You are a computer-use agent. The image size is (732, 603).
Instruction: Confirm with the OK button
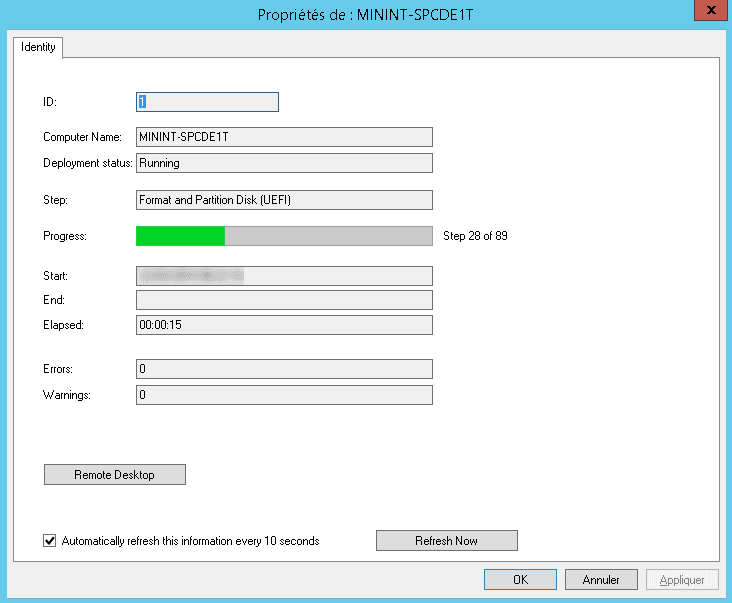[520, 580]
